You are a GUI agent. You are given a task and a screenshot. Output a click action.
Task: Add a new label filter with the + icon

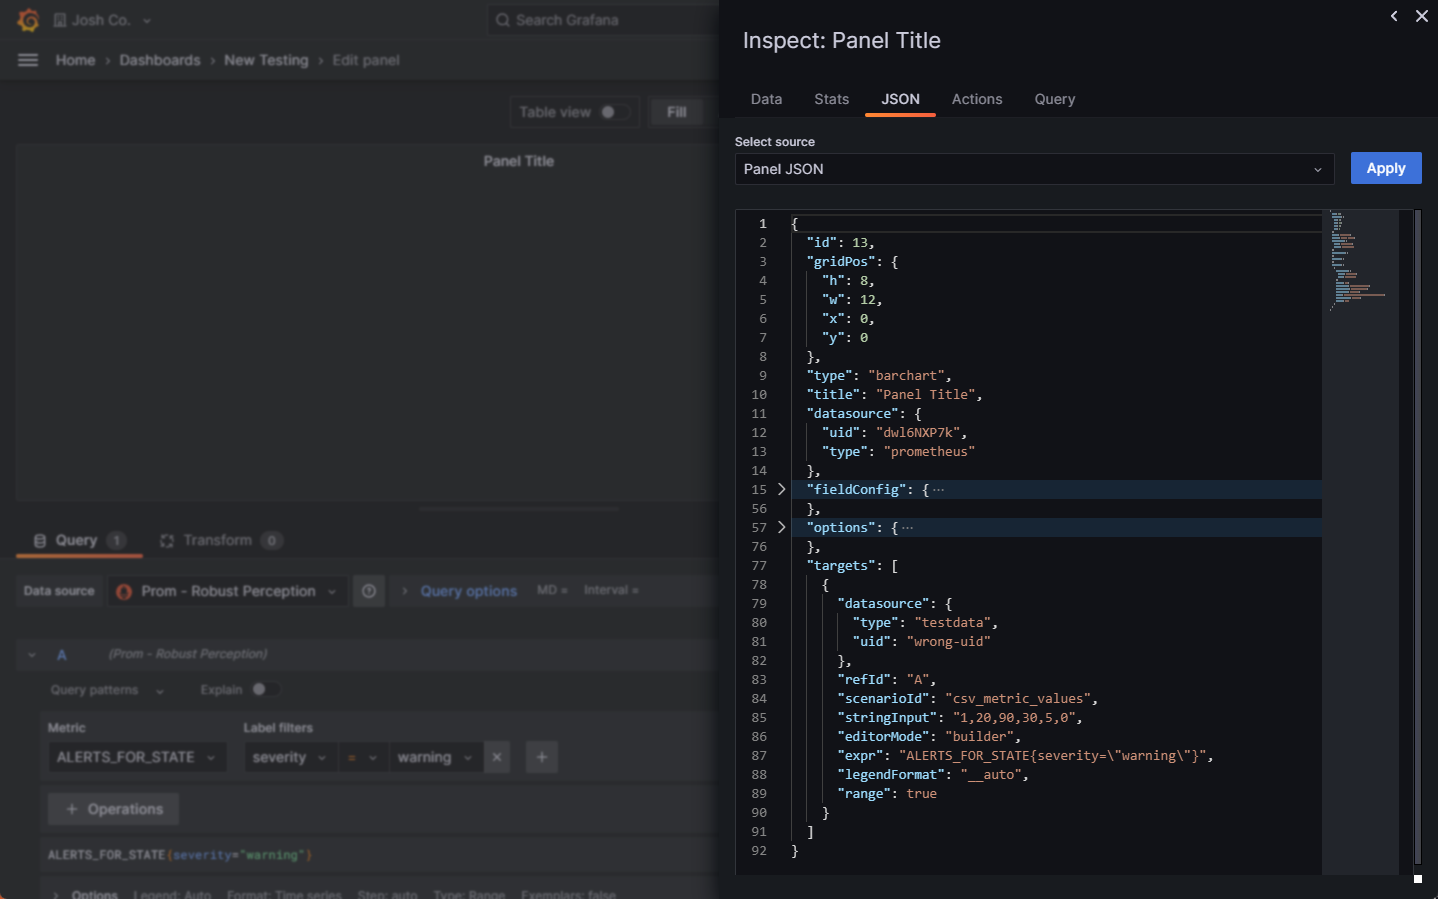tap(541, 757)
